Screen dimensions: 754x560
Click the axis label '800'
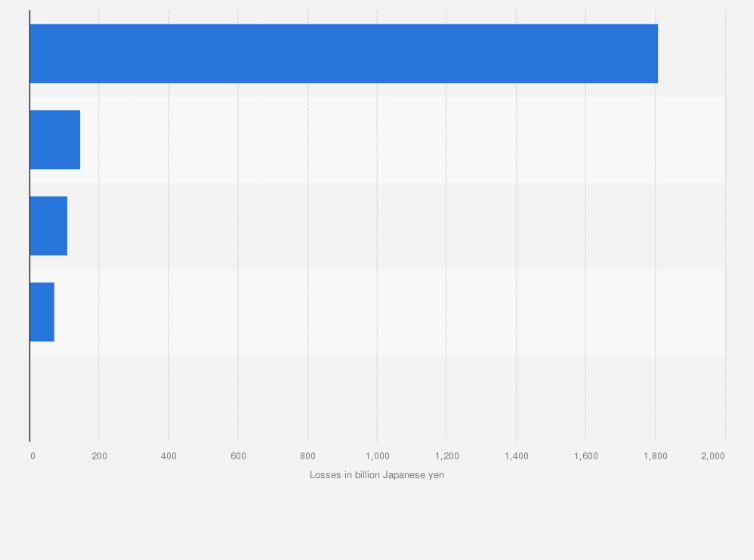click(308, 456)
